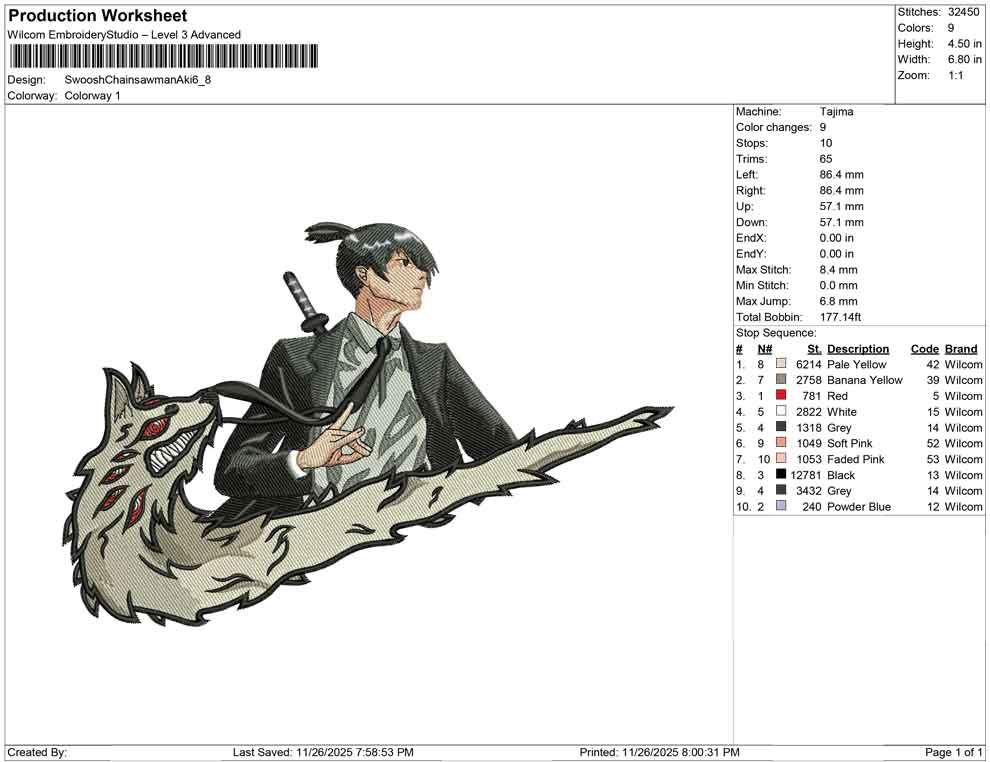Click the Code column header
The image size is (990, 762).
point(925,348)
